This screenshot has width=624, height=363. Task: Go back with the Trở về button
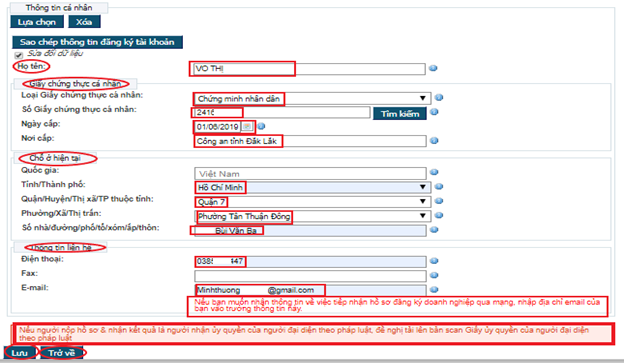62,353
